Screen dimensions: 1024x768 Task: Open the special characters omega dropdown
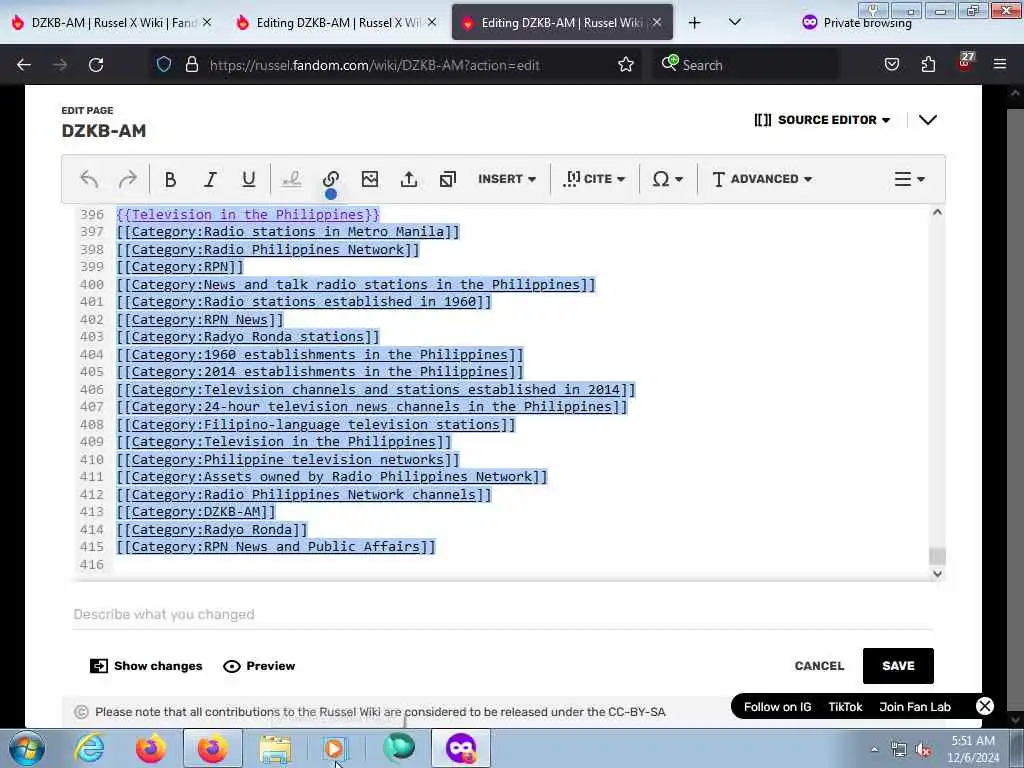[667, 179]
